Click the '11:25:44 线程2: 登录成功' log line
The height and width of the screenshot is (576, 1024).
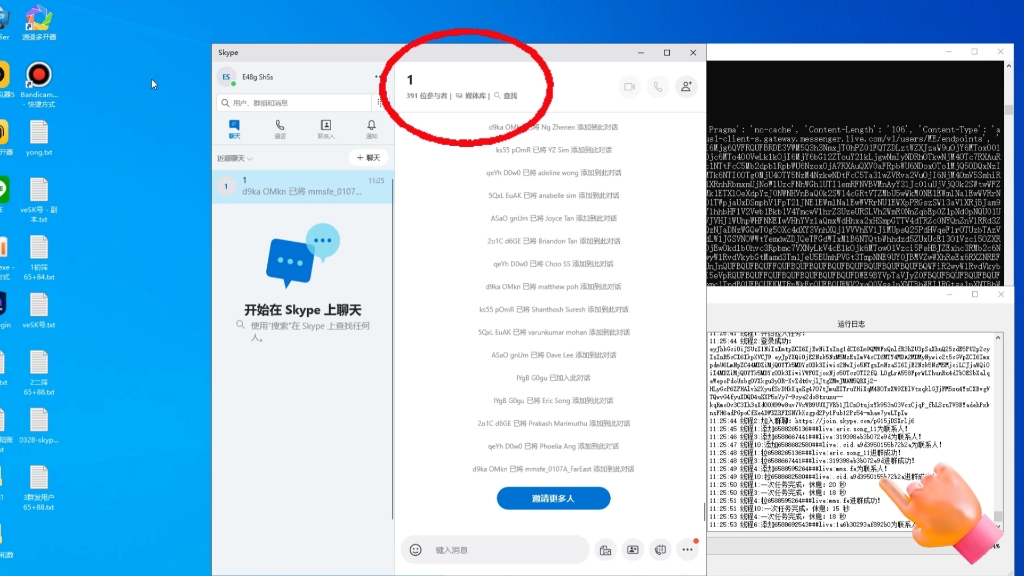(x=750, y=341)
